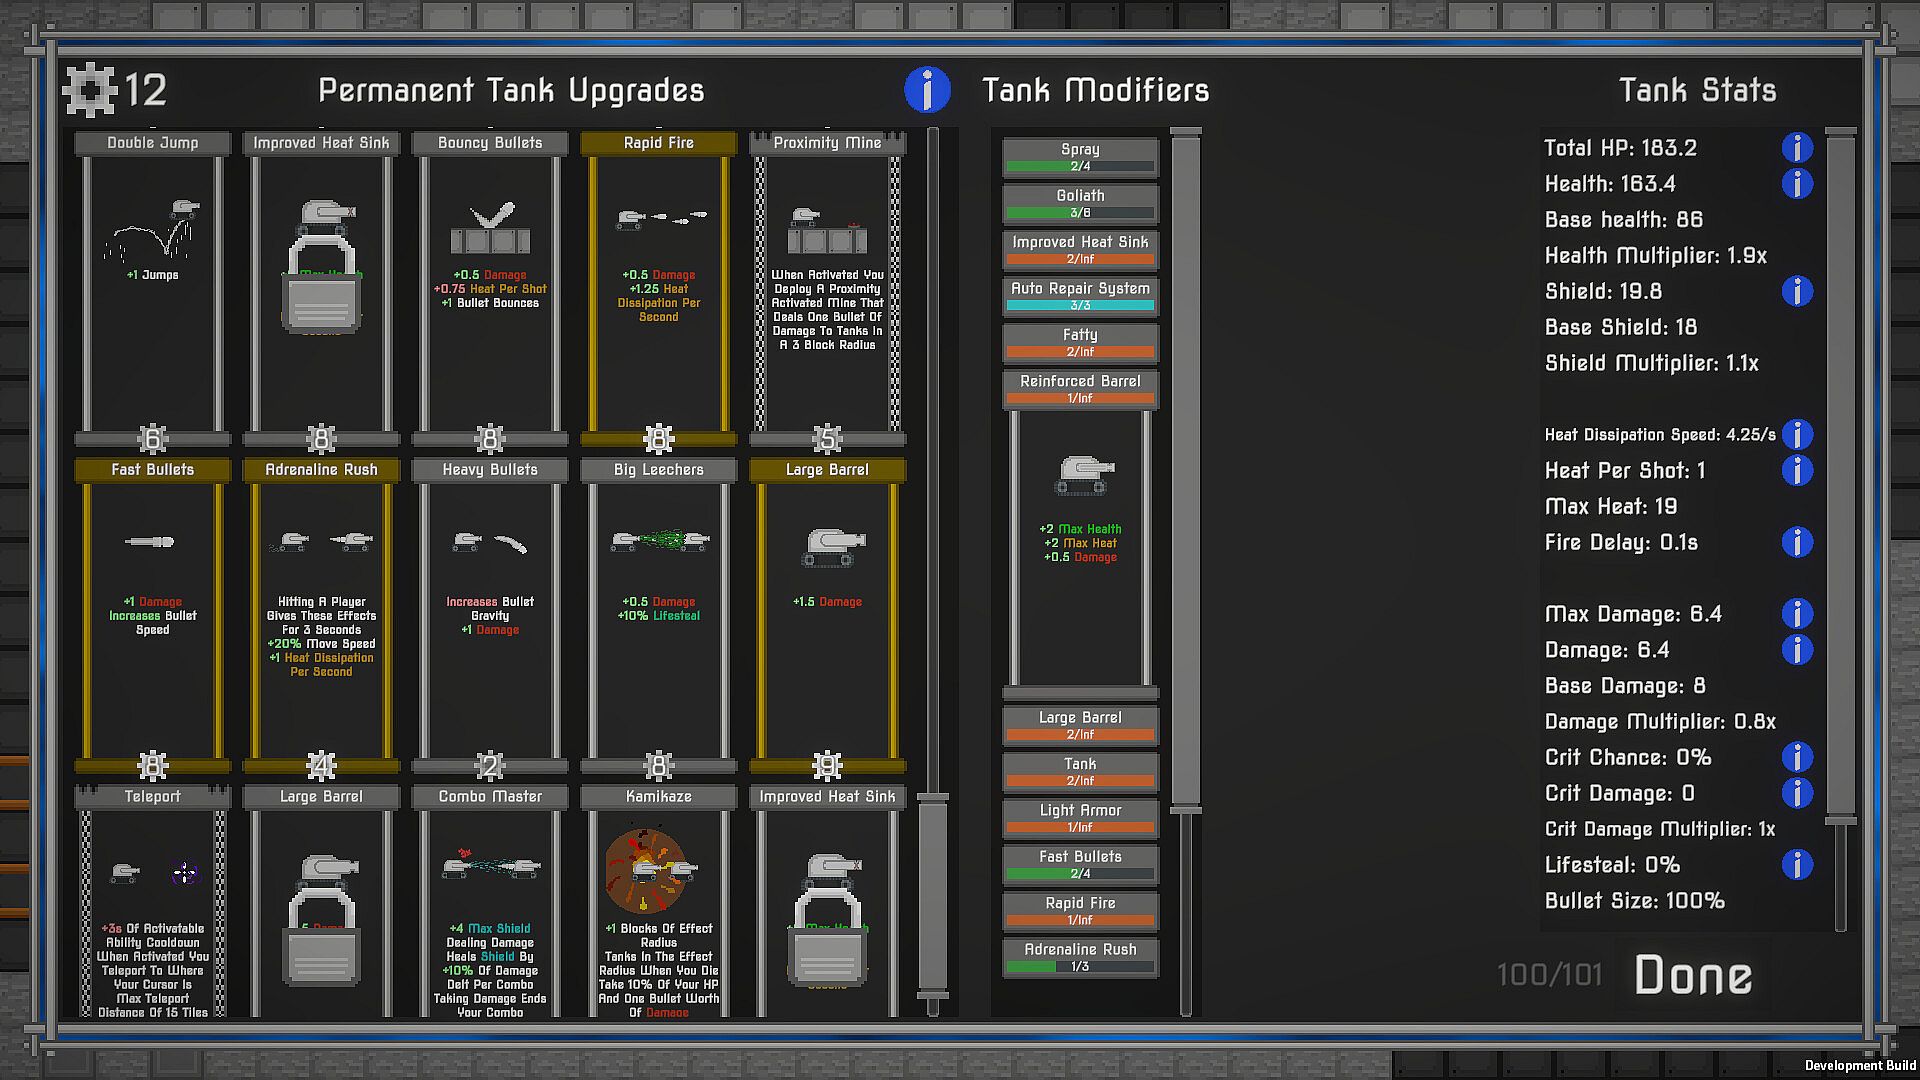Select the Auto Repair System modifier
Image resolution: width=1920 pixels, height=1080 pixels.
tap(1080, 296)
